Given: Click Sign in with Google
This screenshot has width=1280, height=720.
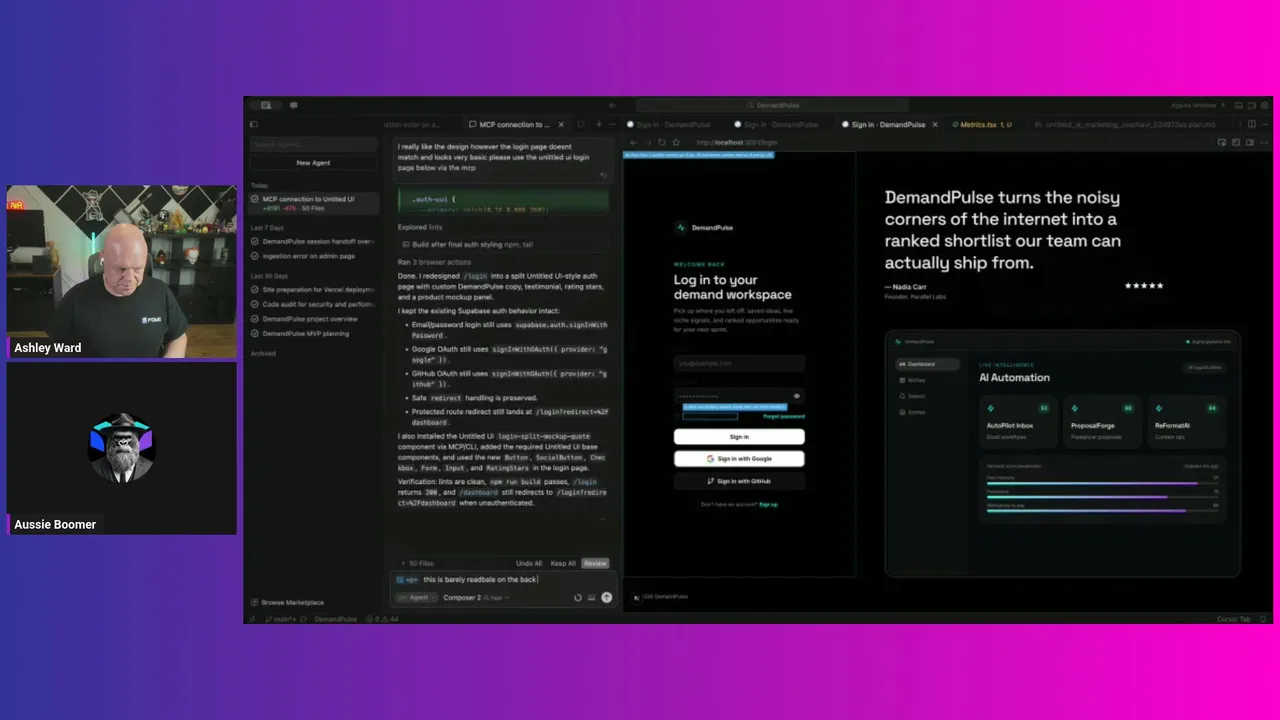Looking at the screenshot, I should (739, 459).
